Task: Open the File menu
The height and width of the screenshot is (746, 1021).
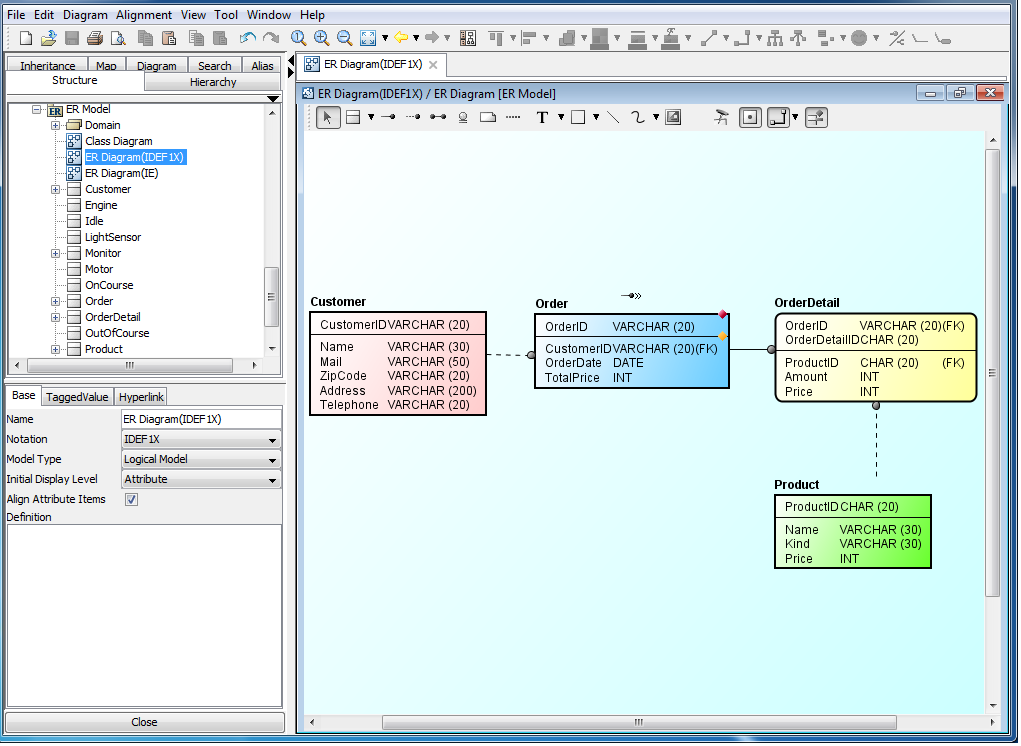Action: (16, 14)
